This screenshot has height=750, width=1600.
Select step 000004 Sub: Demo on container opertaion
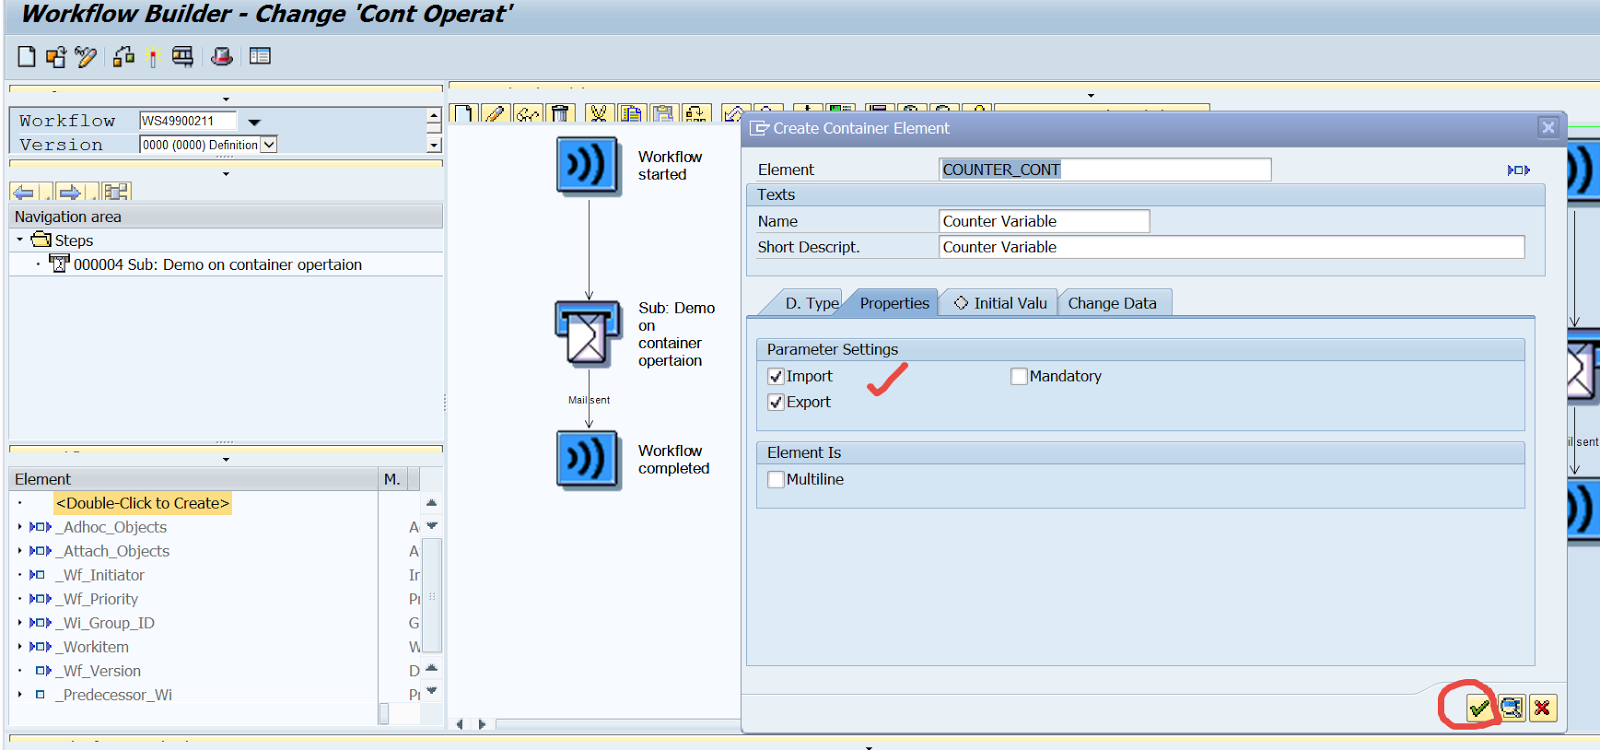coord(217,265)
